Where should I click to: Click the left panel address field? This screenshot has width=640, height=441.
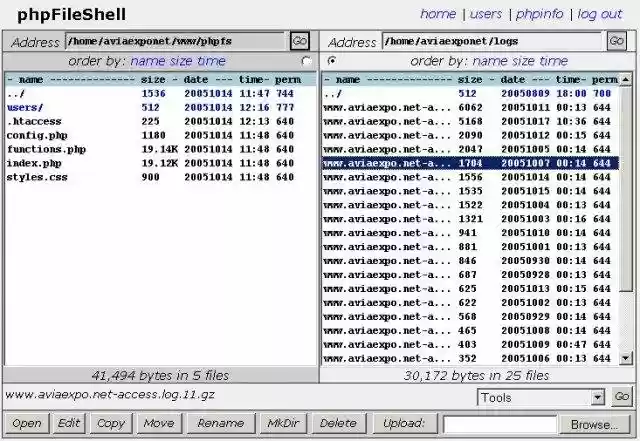[x=176, y=41]
